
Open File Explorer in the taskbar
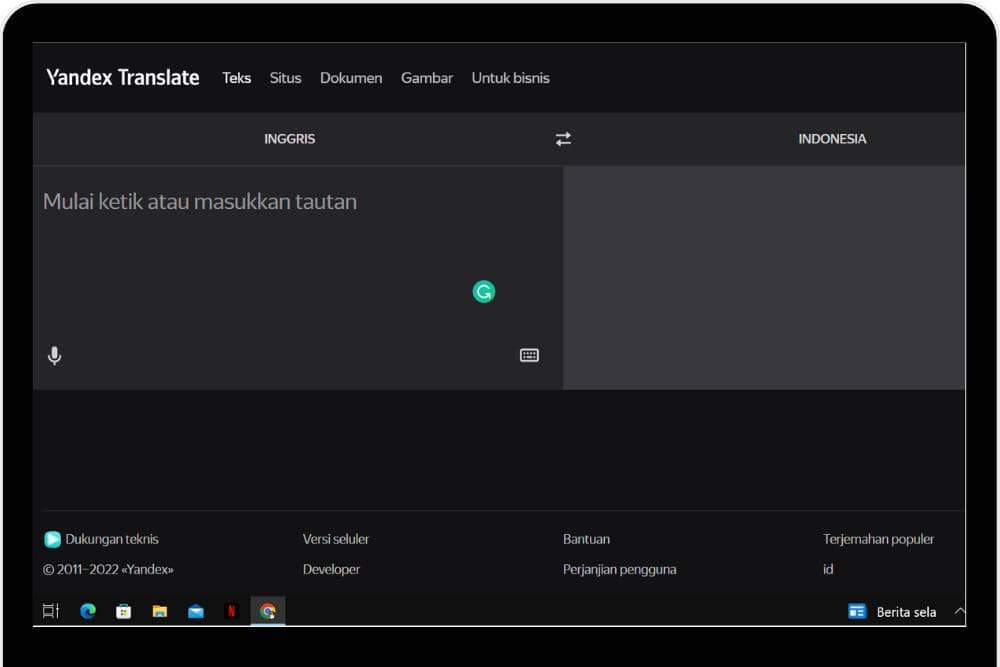(x=160, y=611)
